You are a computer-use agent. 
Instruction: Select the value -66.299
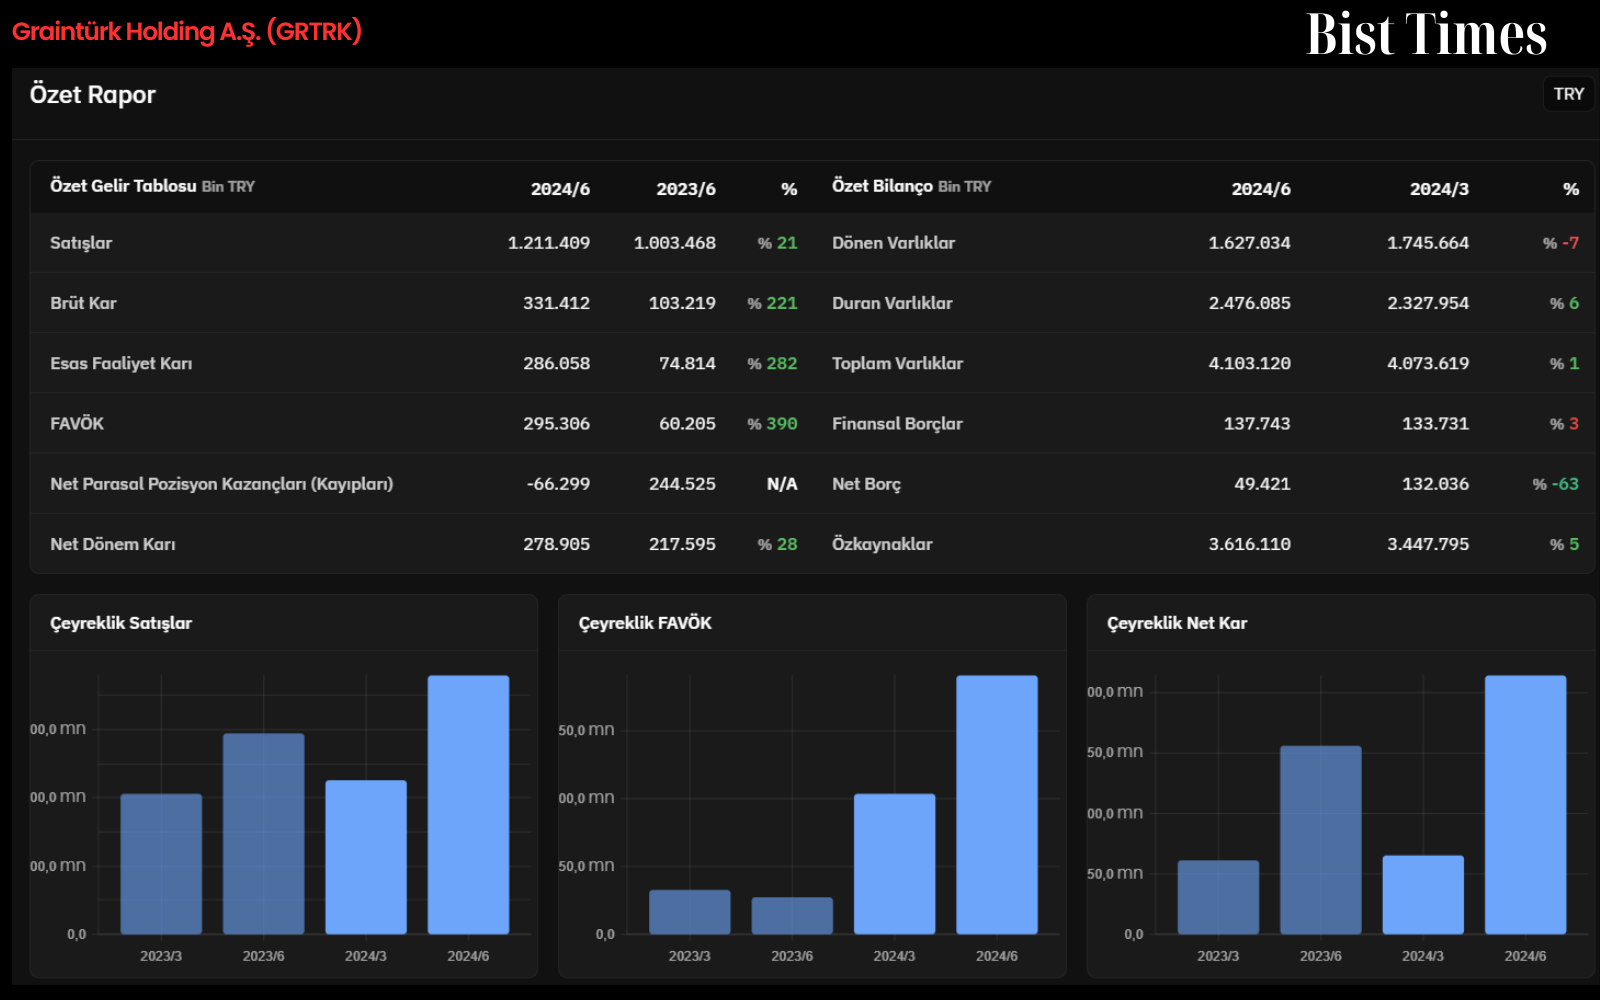click(559, 484)
